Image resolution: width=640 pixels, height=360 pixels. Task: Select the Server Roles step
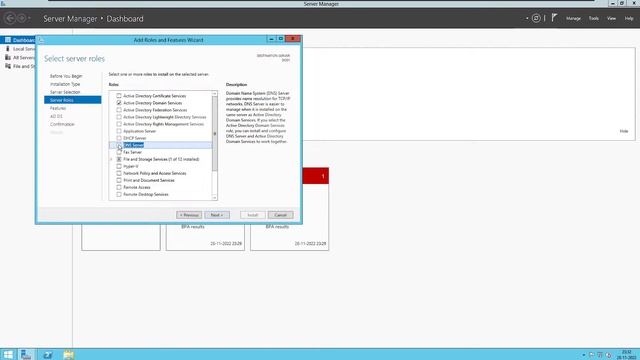pyautogui.click(x=73, y=100)
